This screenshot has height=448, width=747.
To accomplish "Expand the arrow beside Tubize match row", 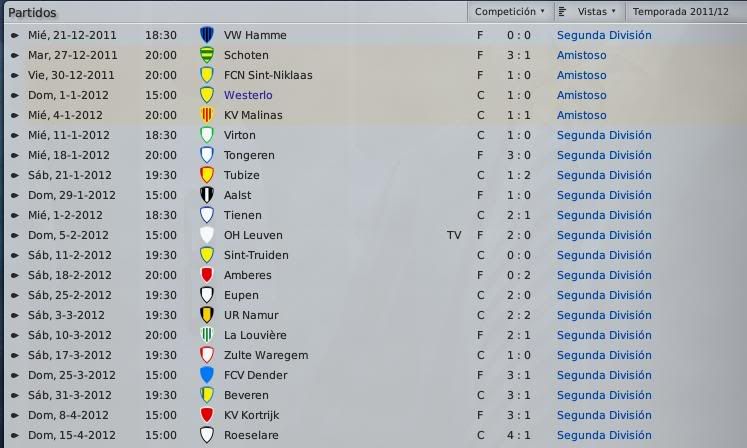I will click(x=15, y=175).
